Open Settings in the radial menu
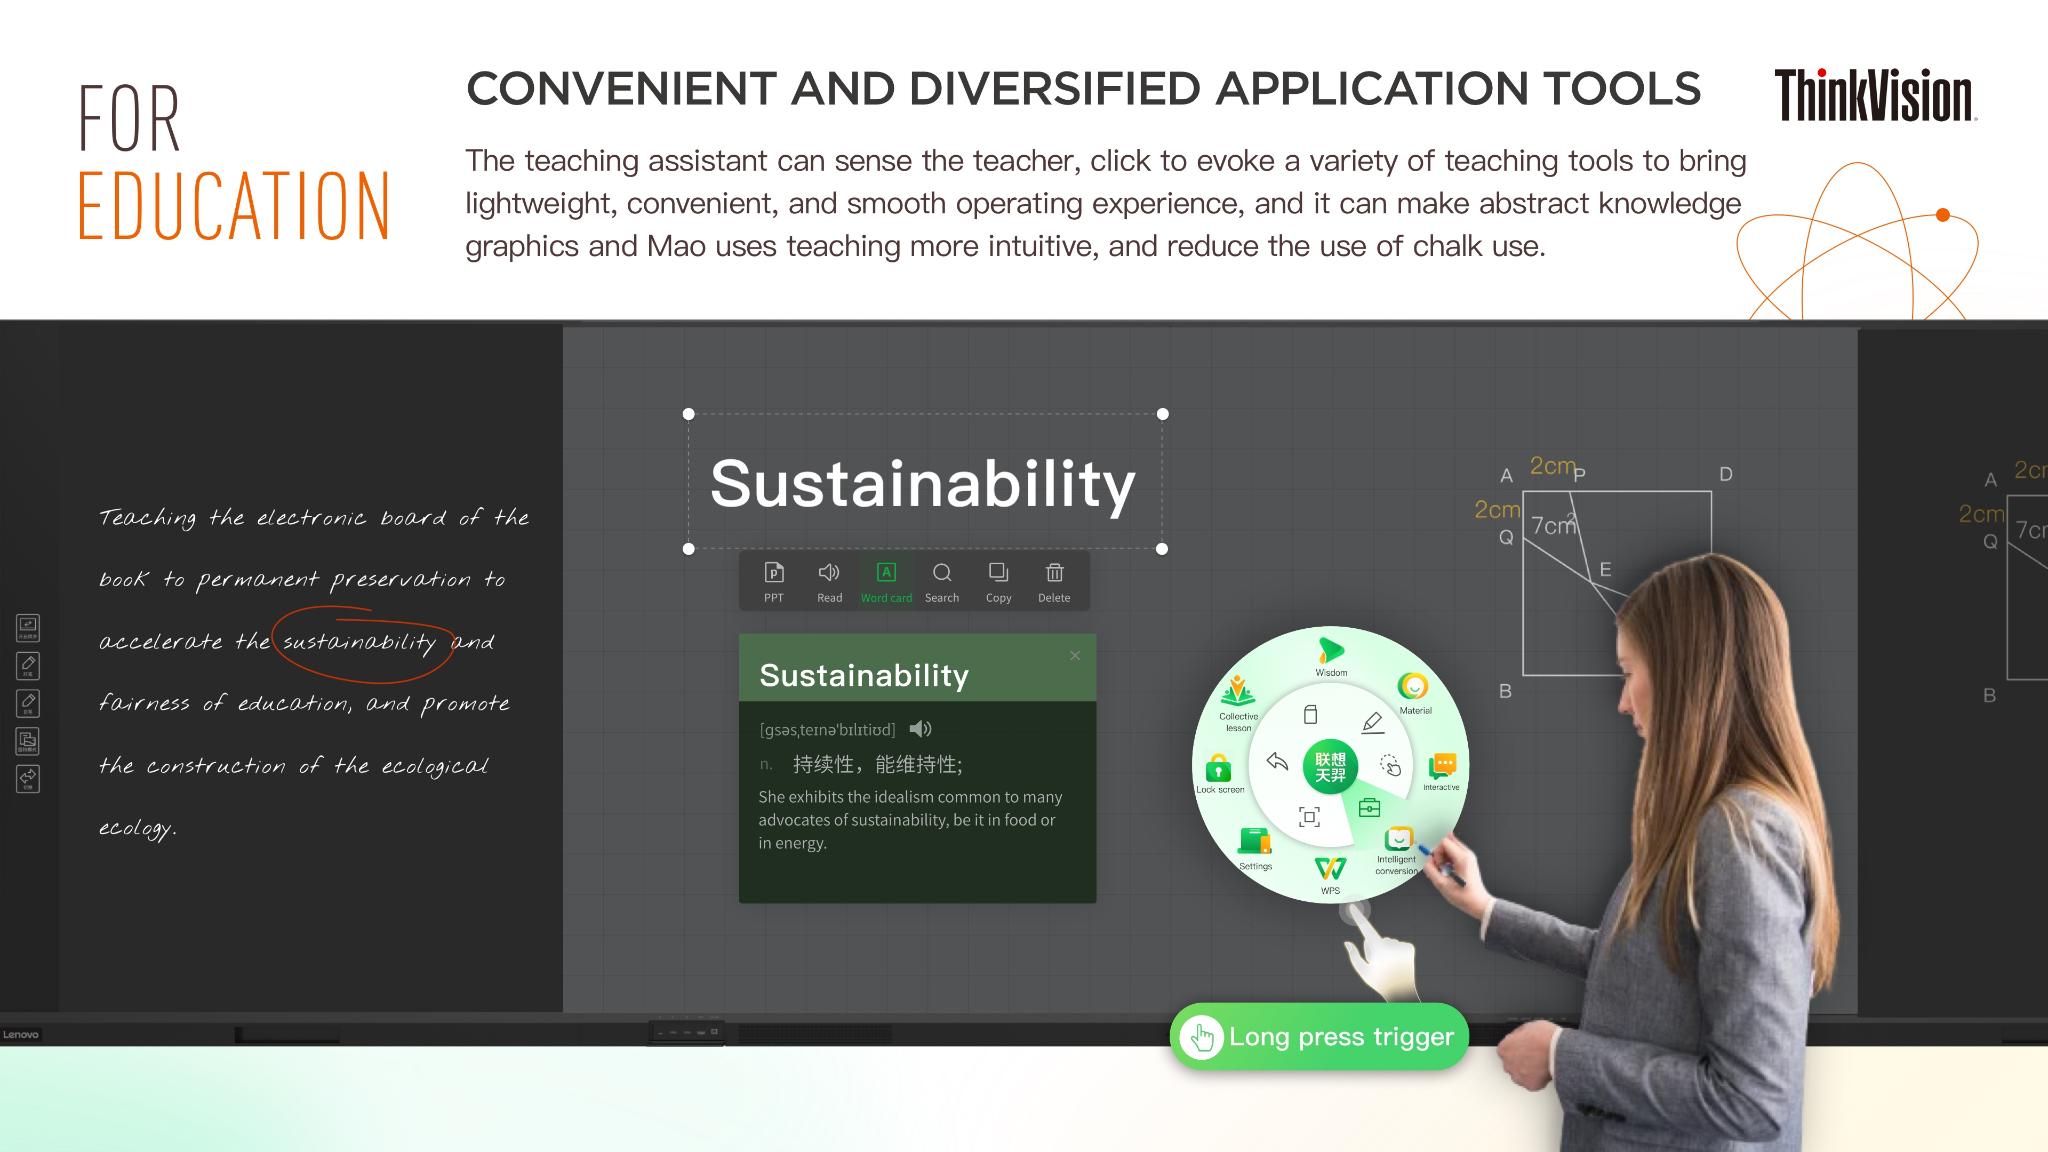 click(x=1254, y=842)
